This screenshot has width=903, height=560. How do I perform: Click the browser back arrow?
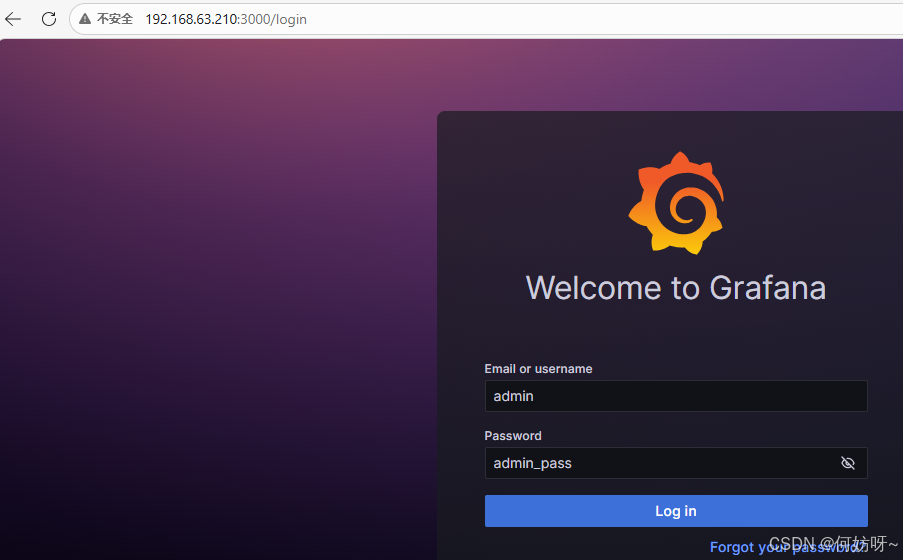[x=13, y=19]
